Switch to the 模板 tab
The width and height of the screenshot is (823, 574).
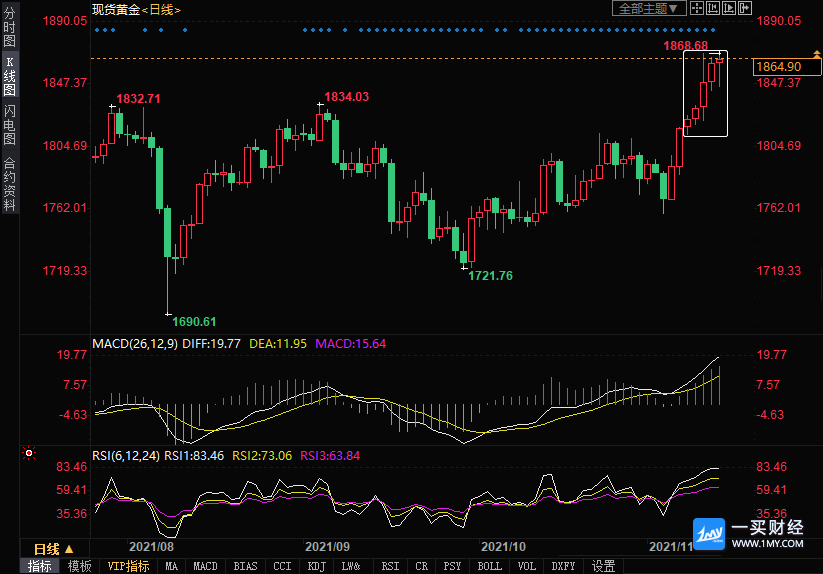tap(79, 566)
